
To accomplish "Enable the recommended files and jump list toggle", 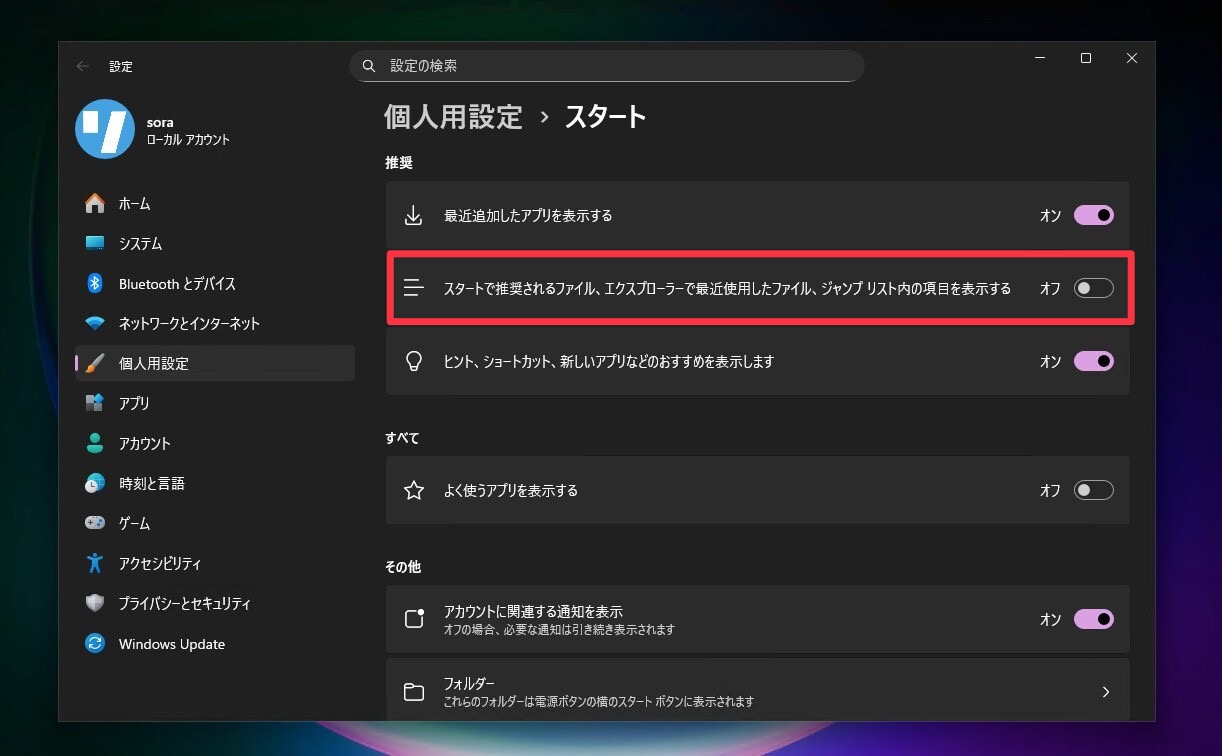I will [x=1093, y=289].
